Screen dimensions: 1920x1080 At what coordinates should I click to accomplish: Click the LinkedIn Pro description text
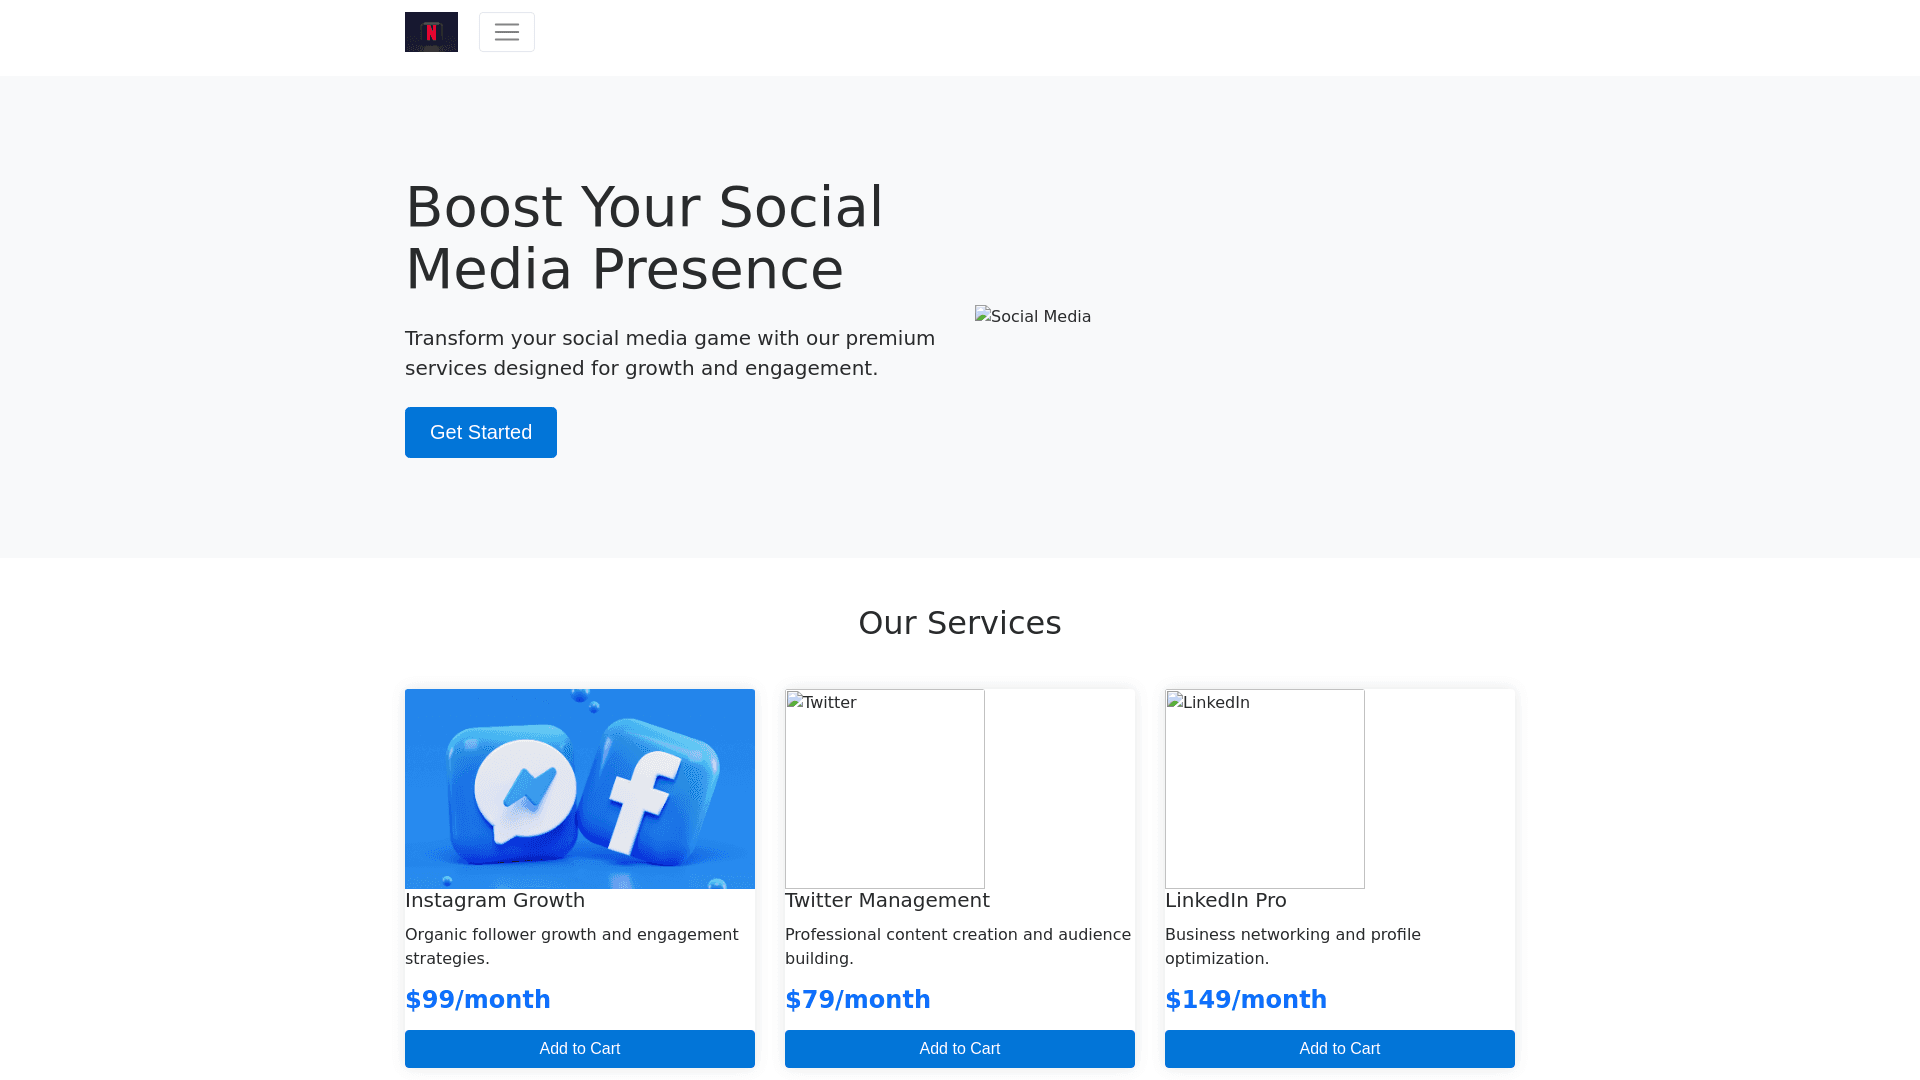[x=1293, y=946]
